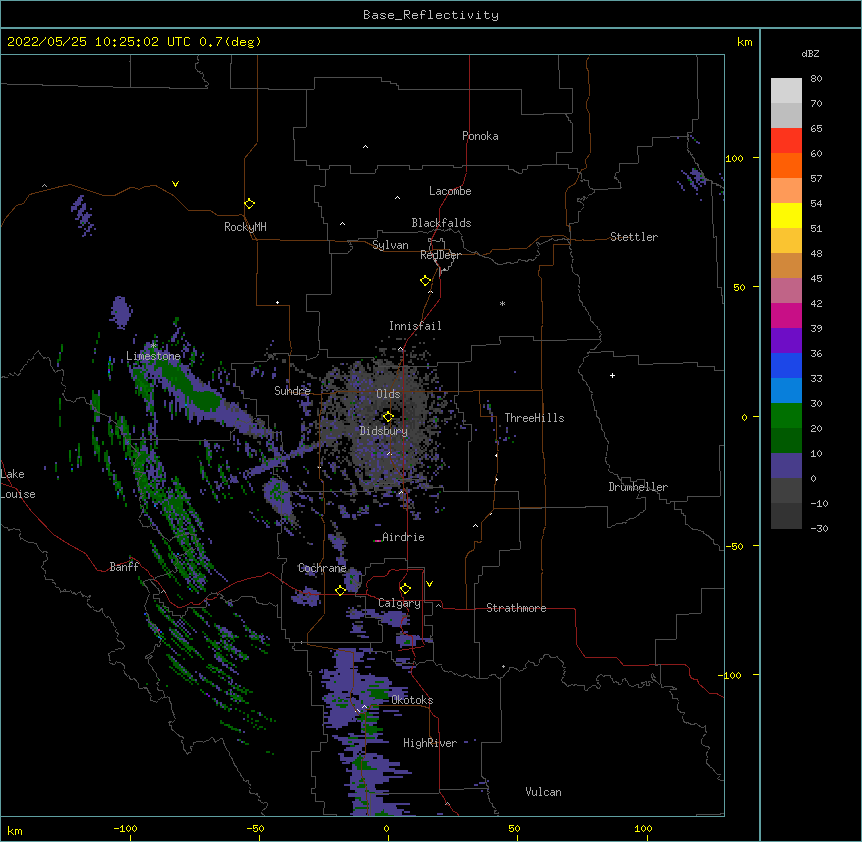Click the Limestone label

[x=153, y=356]
